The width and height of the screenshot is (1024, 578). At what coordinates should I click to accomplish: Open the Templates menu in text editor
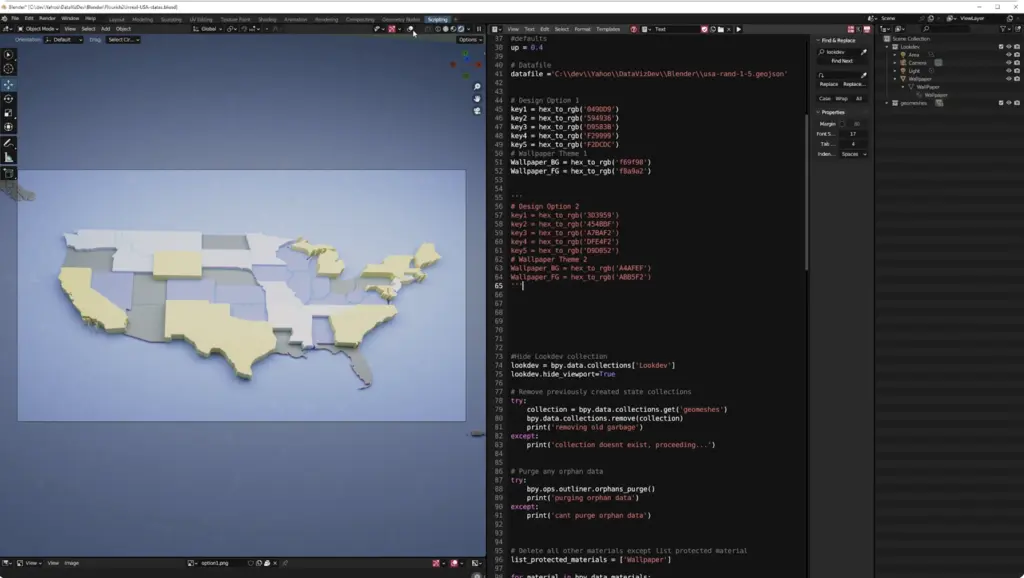click(608, 29)
